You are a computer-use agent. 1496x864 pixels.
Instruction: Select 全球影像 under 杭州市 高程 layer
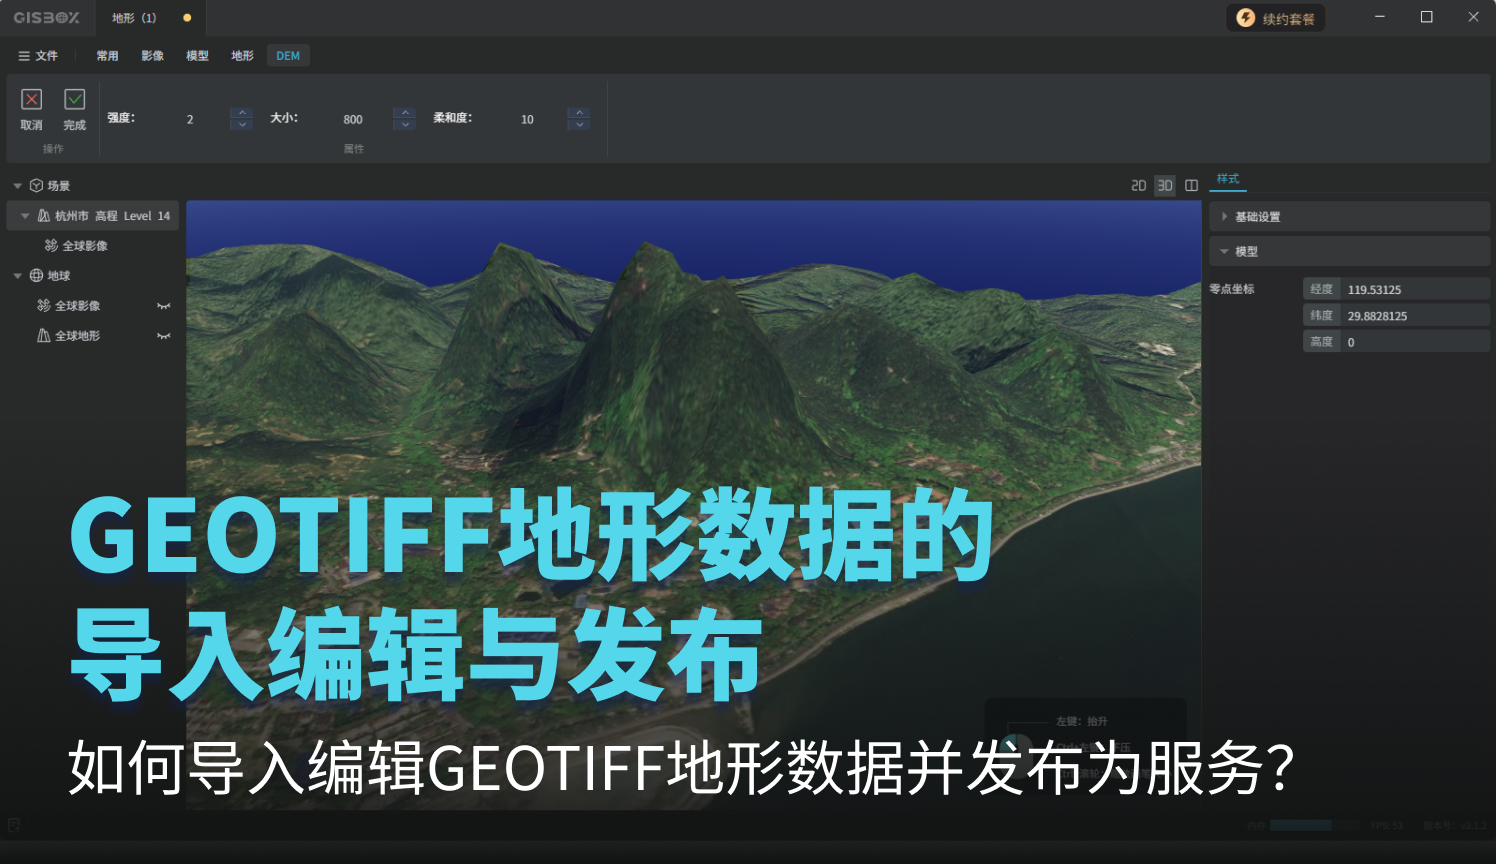click(84, 246)
